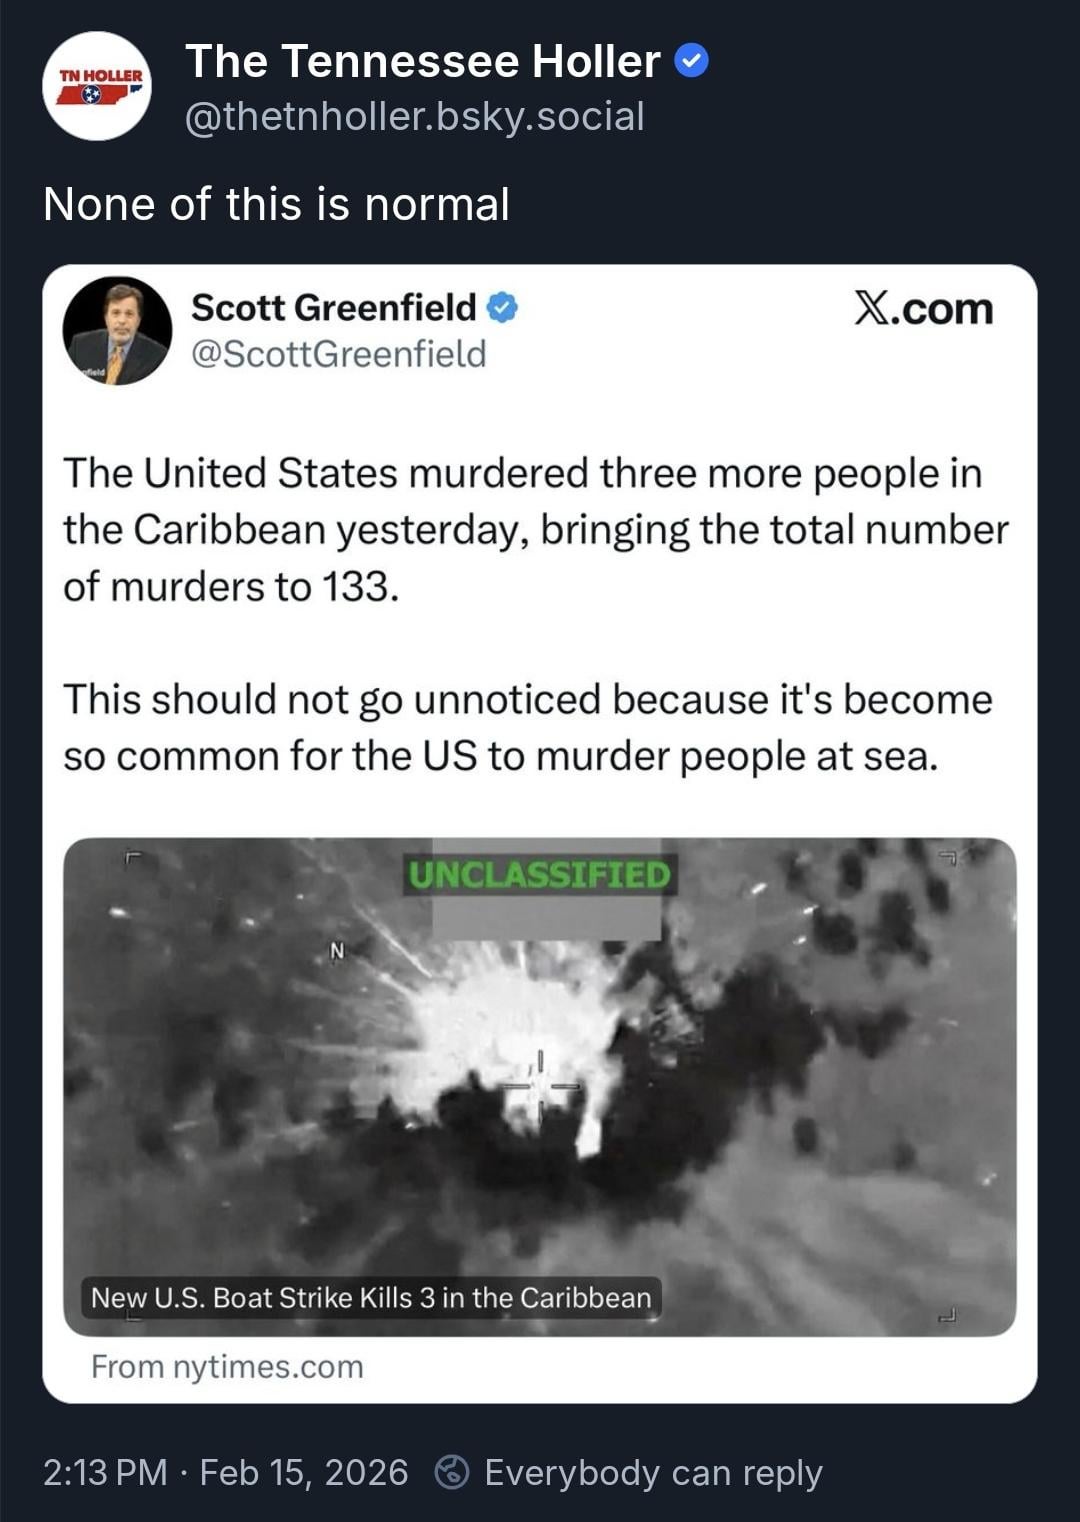This screenshot has width=1080, height=1522.
Task: Open the 'From nytimes.com' source link
Action: pos(227,1367)
